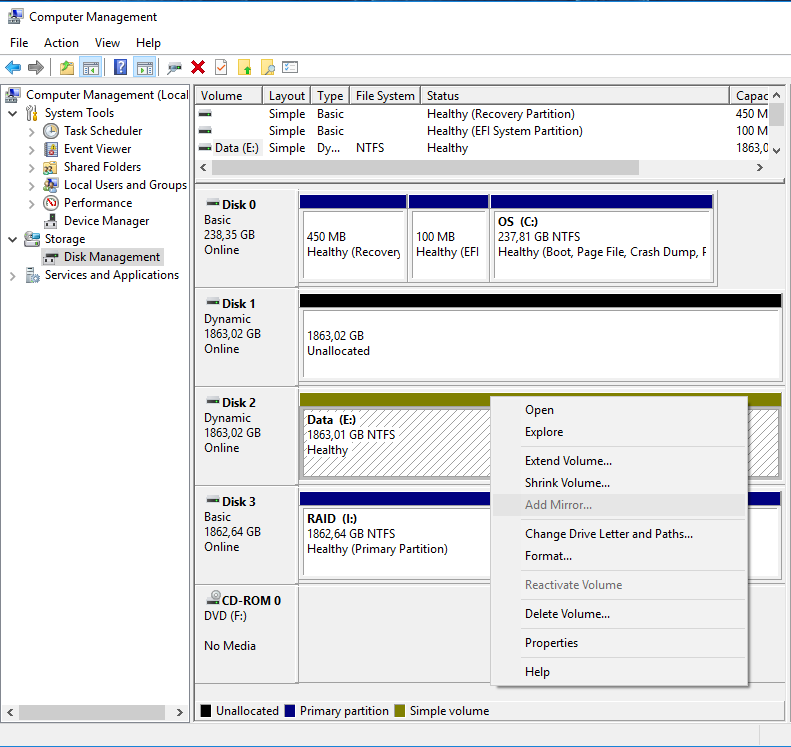Choose Shrink Volume... from context menu
Screen dimensions: 791x747
click(x=619, y=483)
